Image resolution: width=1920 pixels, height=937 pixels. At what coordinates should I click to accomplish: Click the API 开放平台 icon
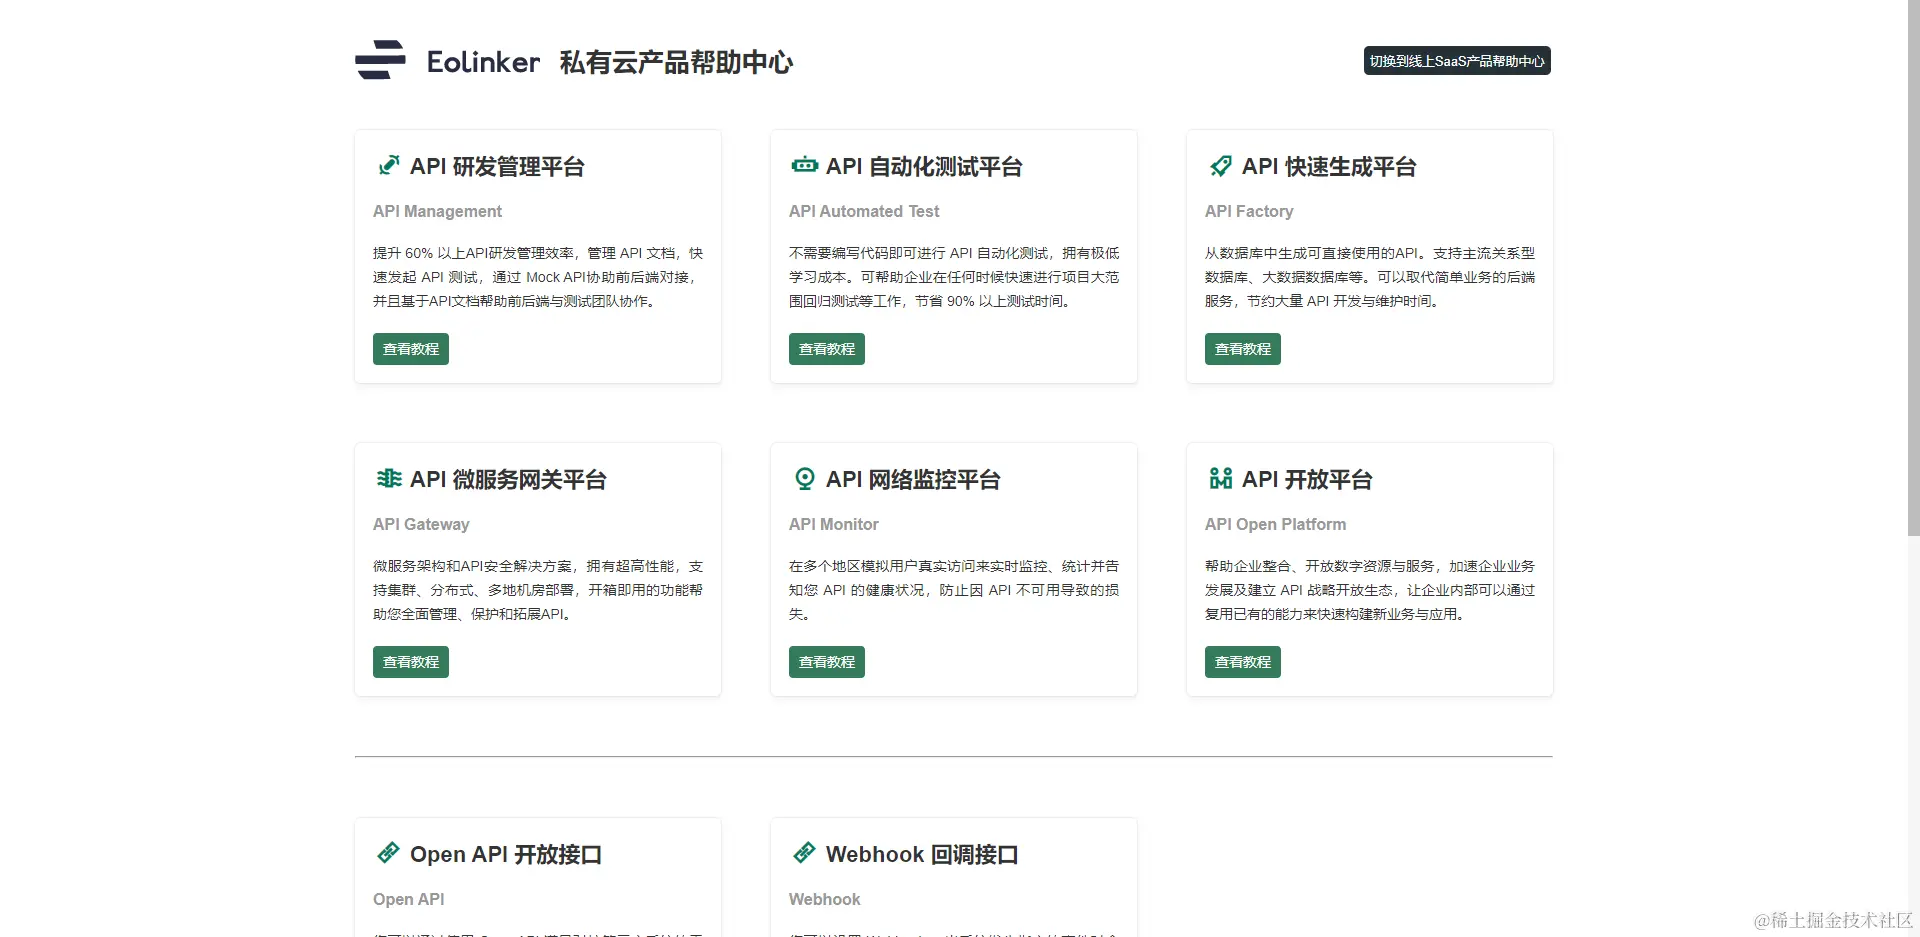1220,478
